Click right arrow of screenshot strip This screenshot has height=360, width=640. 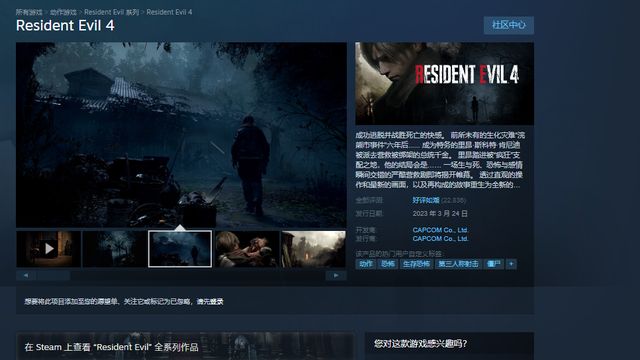point(336,276)
